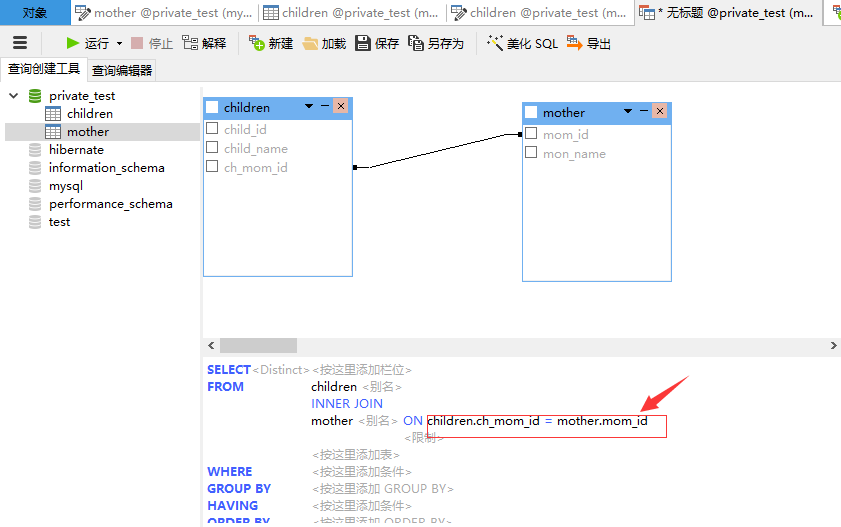Open the children @private_test design tab
Screen dimensions: 841x527
[540, 13]
